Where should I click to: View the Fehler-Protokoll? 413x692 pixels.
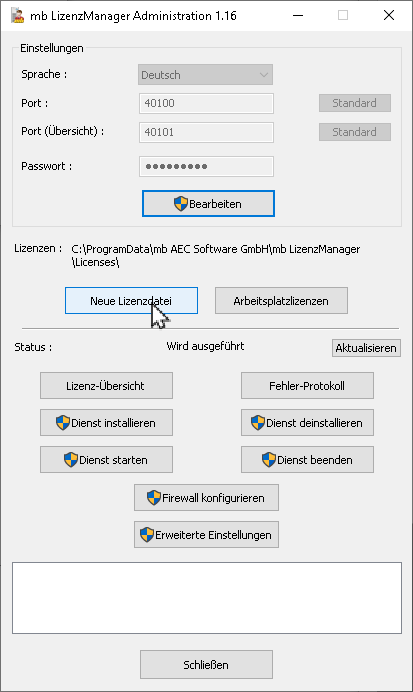click(307, 385)
